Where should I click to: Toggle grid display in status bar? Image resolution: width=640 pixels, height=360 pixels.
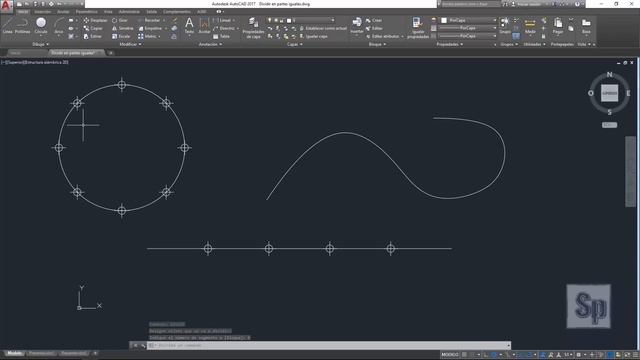464,354
